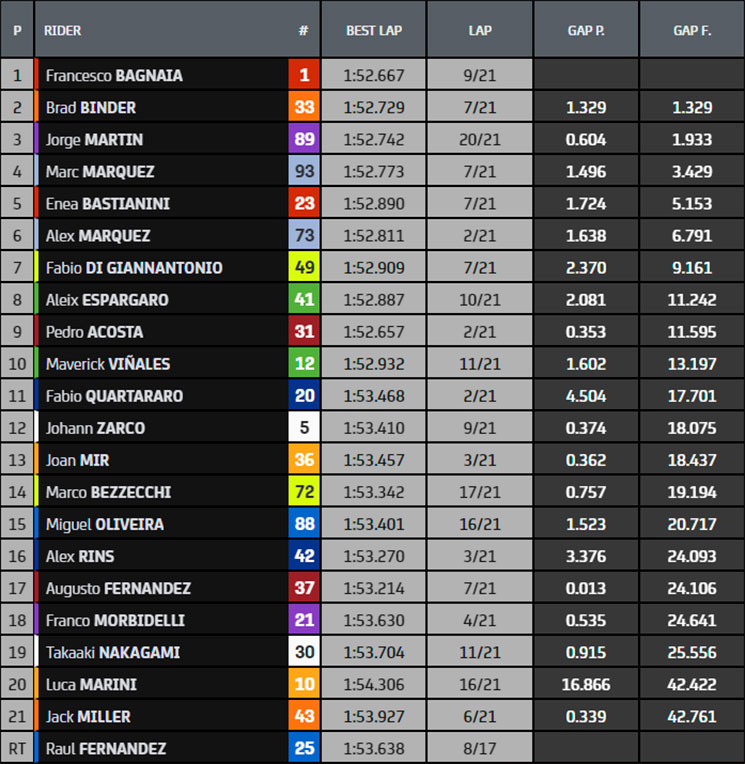745x764 pixels.
Task: Select rider name Marco BEZZECCHI
Action: [x=108, y=492]
